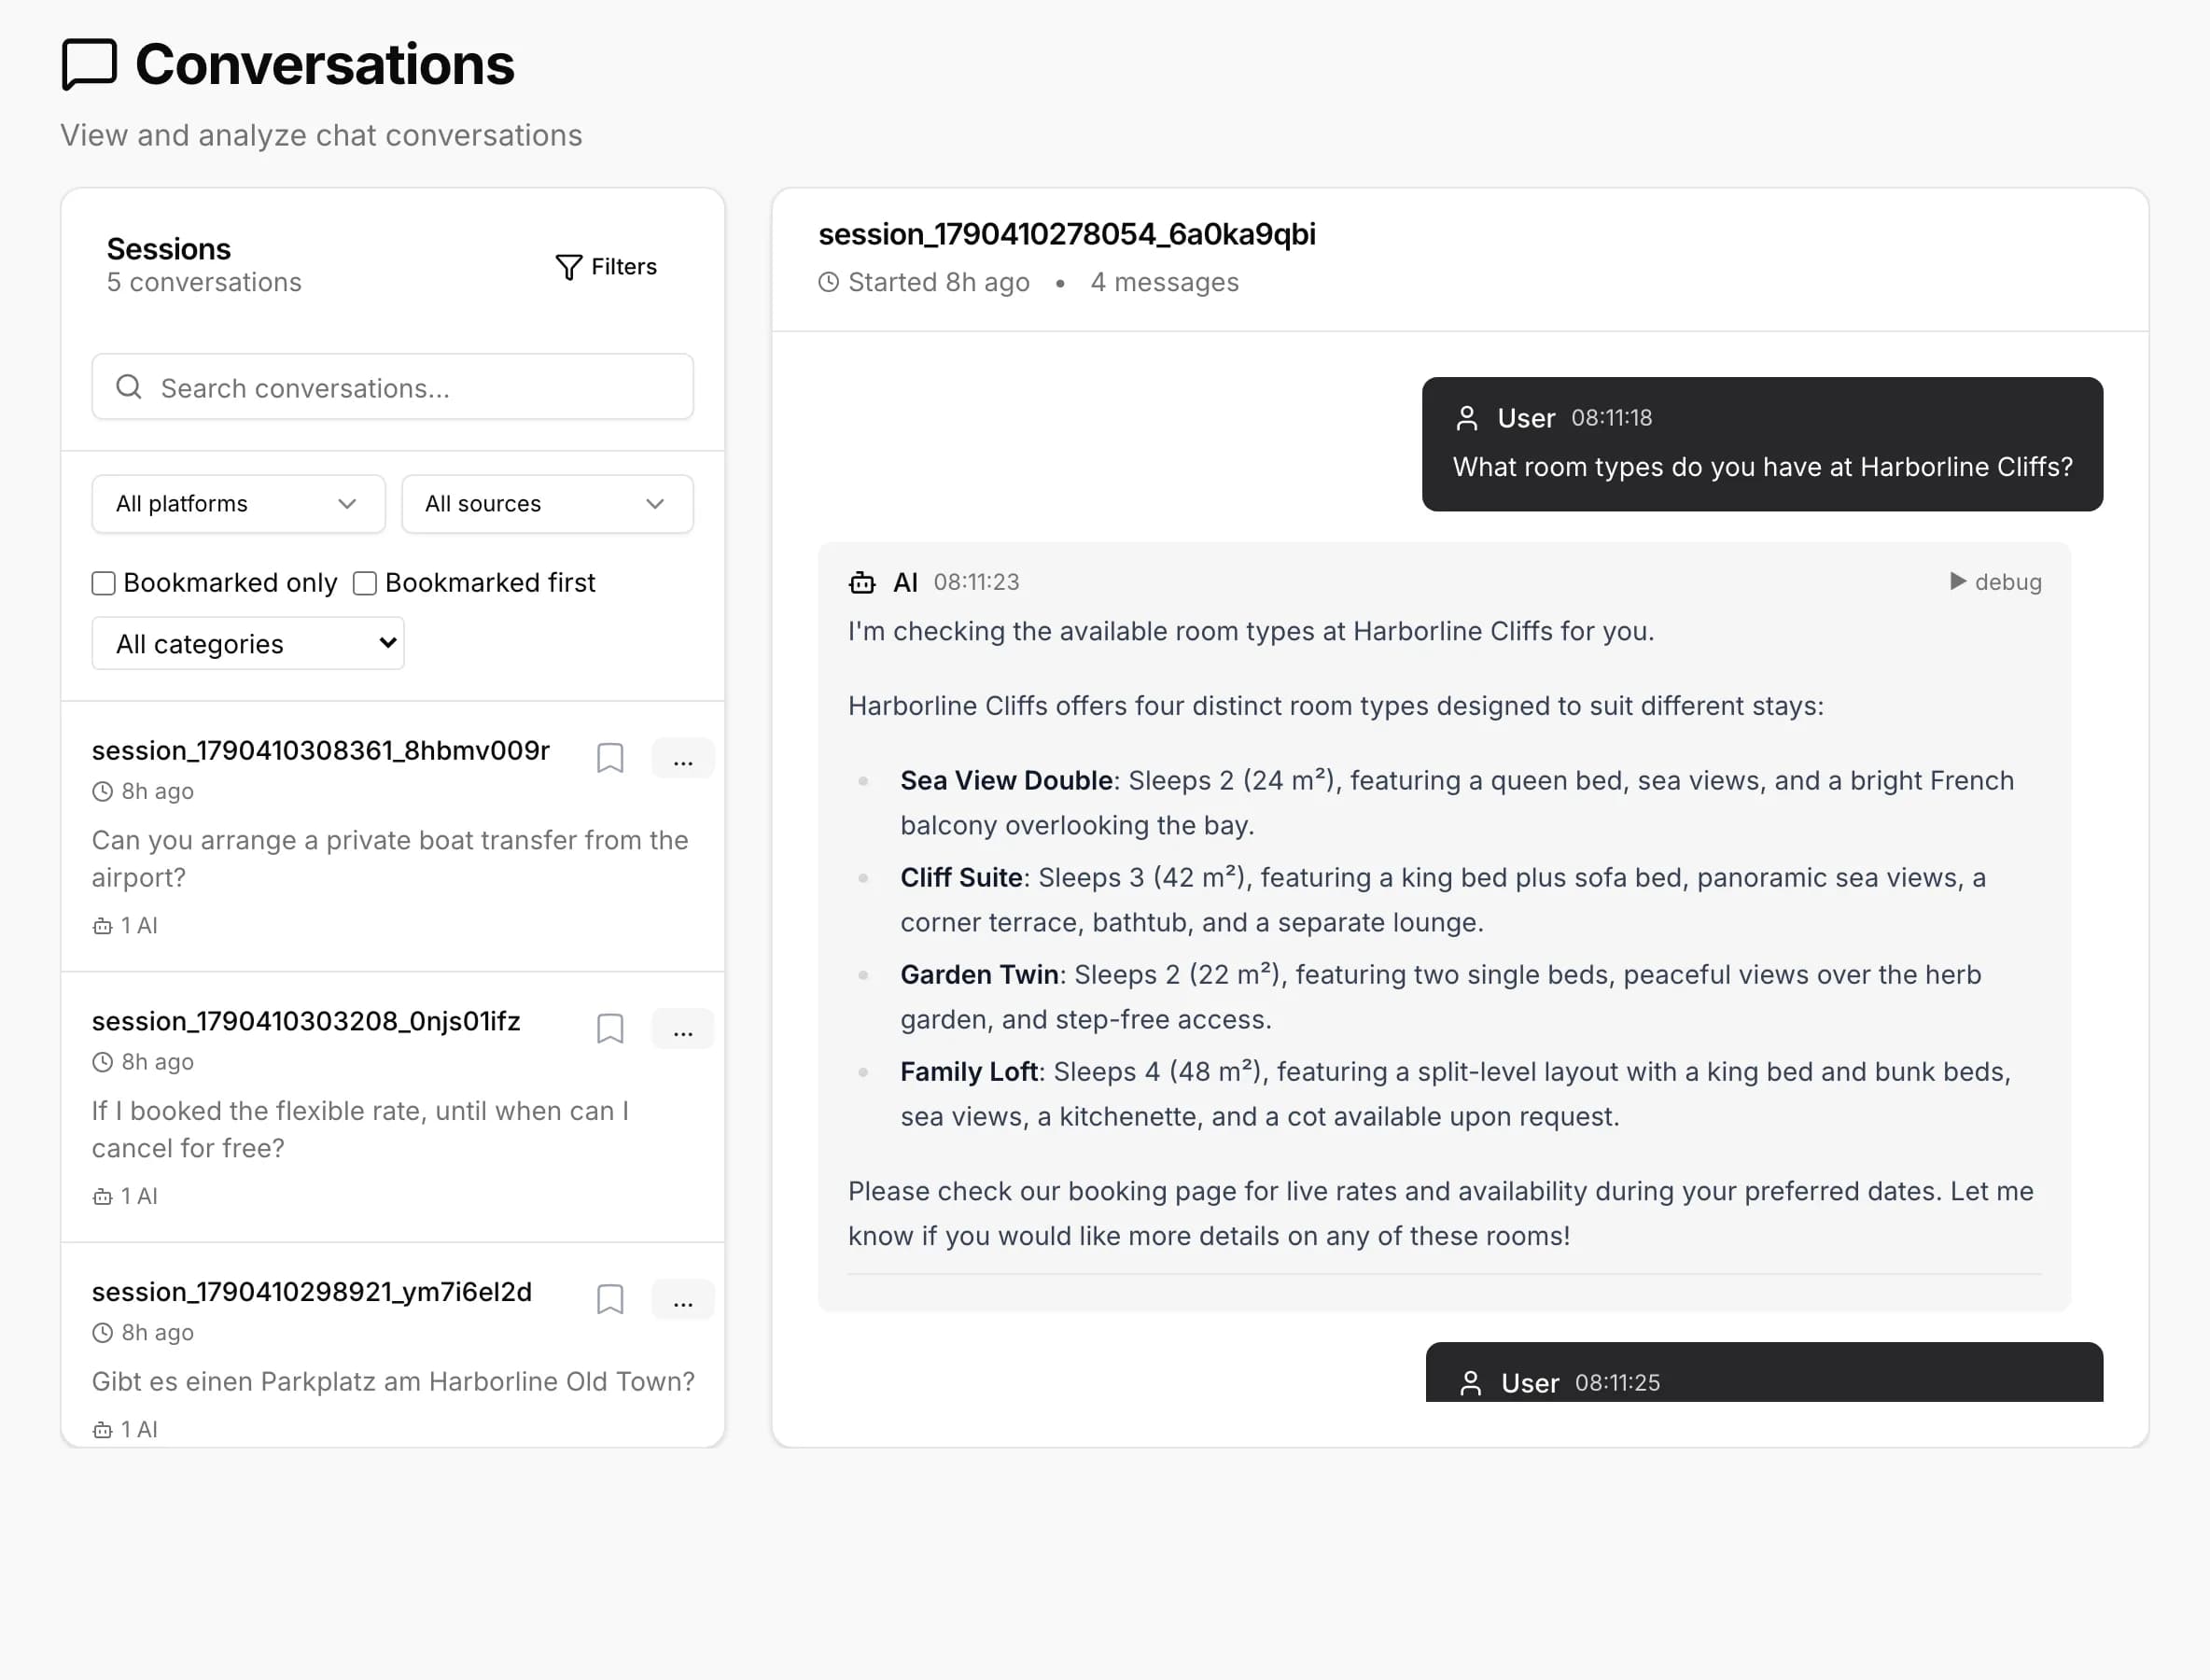Click the Family Loft room name

click(969, 1072)
